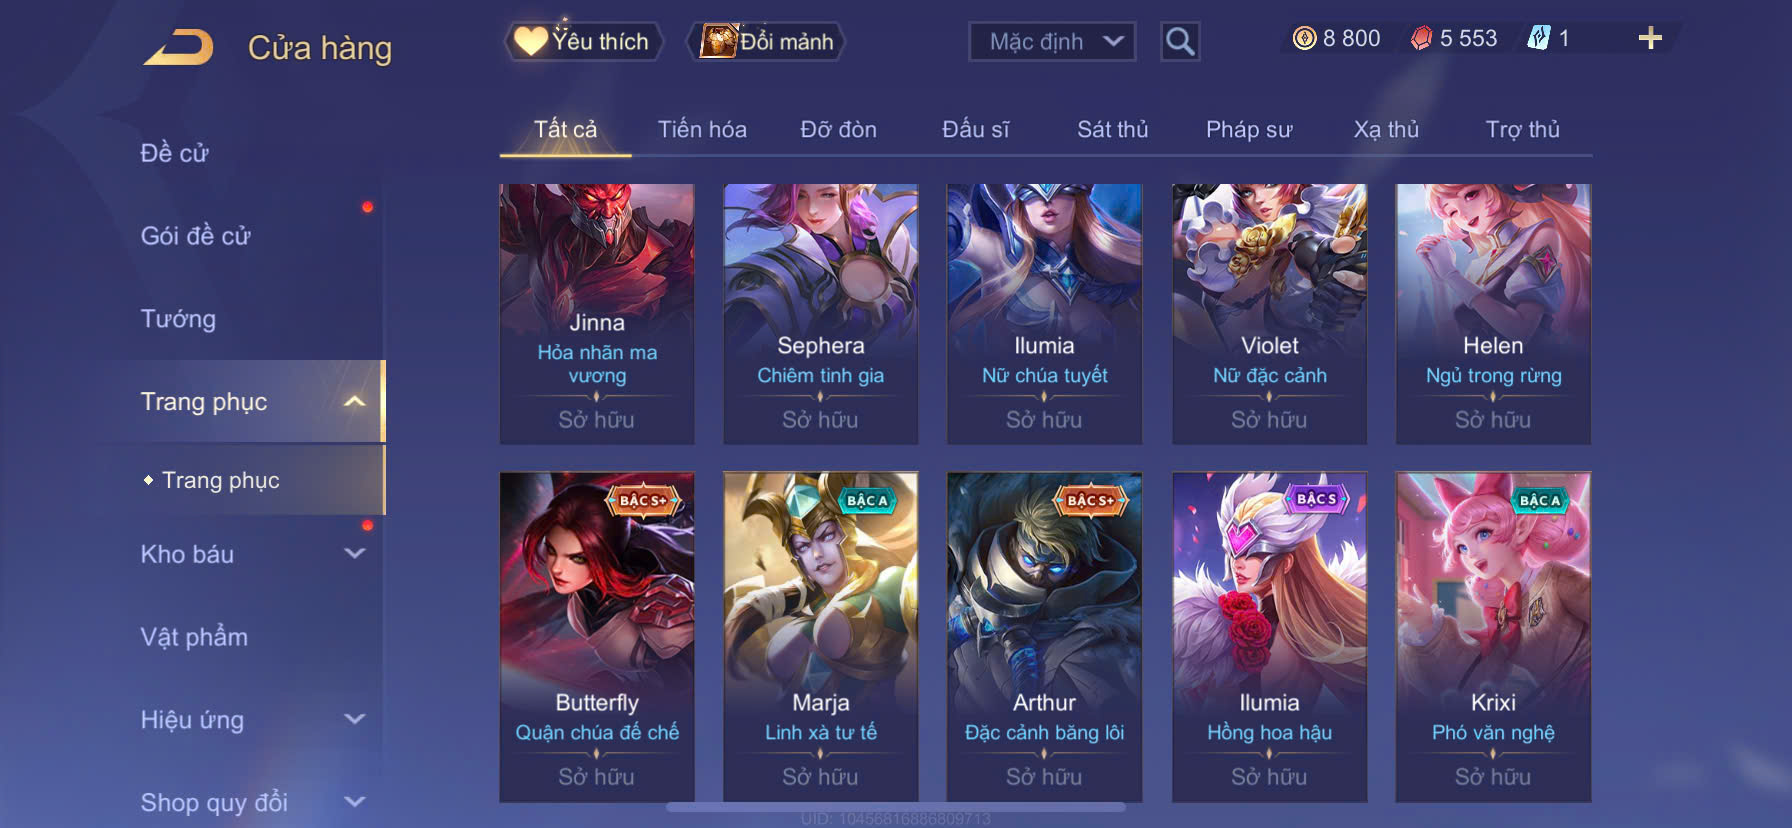Tap the blue voucher ticket icon
1792x828 pixels.
click(1538, 38)
